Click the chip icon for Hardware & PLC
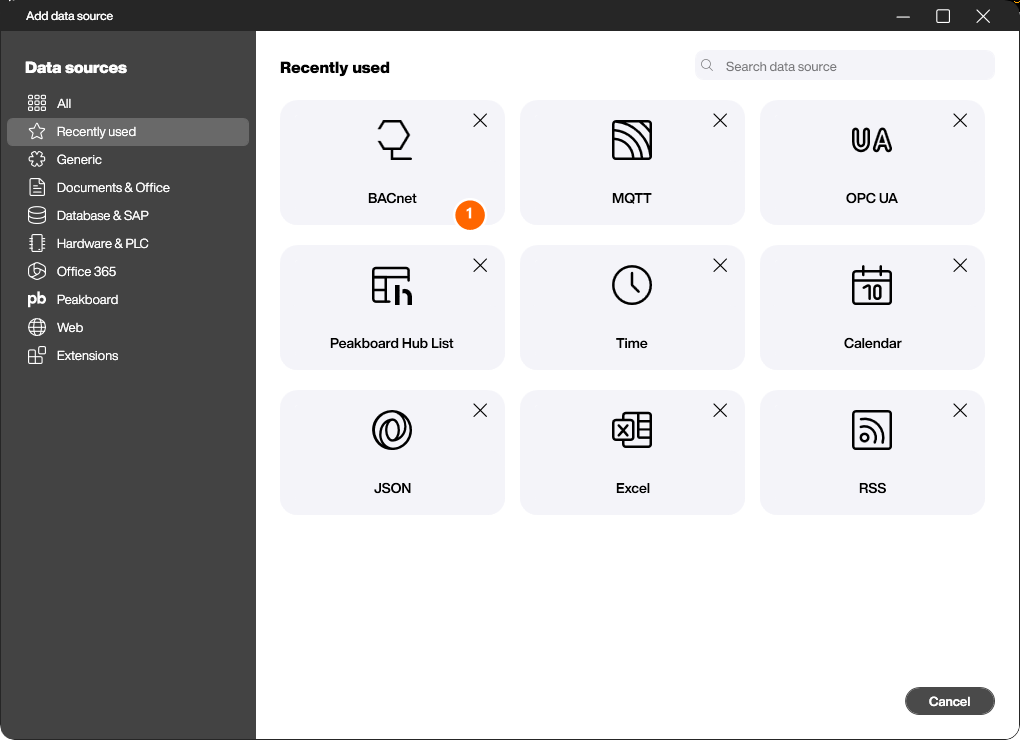The width and height of the screenshot is (1020, 740). click(37, 243)
